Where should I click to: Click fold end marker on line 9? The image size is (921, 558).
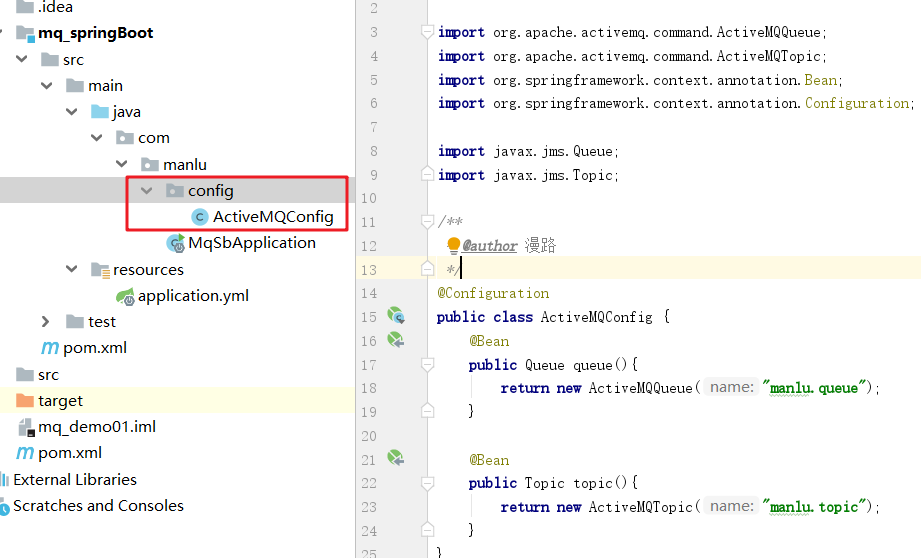click(428, 174)
